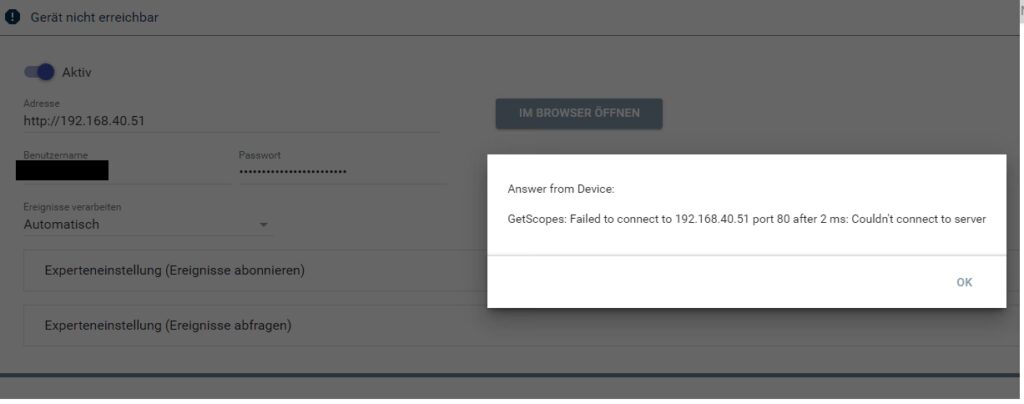Screen dimensions: 1024x404
Task: Click the 'Gerät nicht erreichbar' header title
Action: (x=94, y=17)
